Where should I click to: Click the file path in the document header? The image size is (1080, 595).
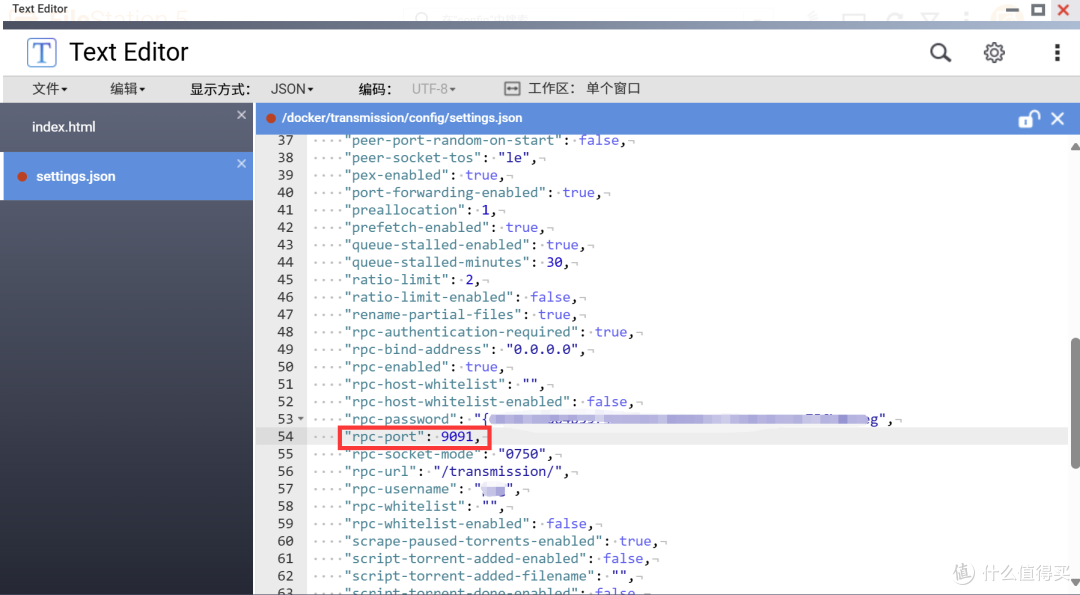(x=402, y=118)
